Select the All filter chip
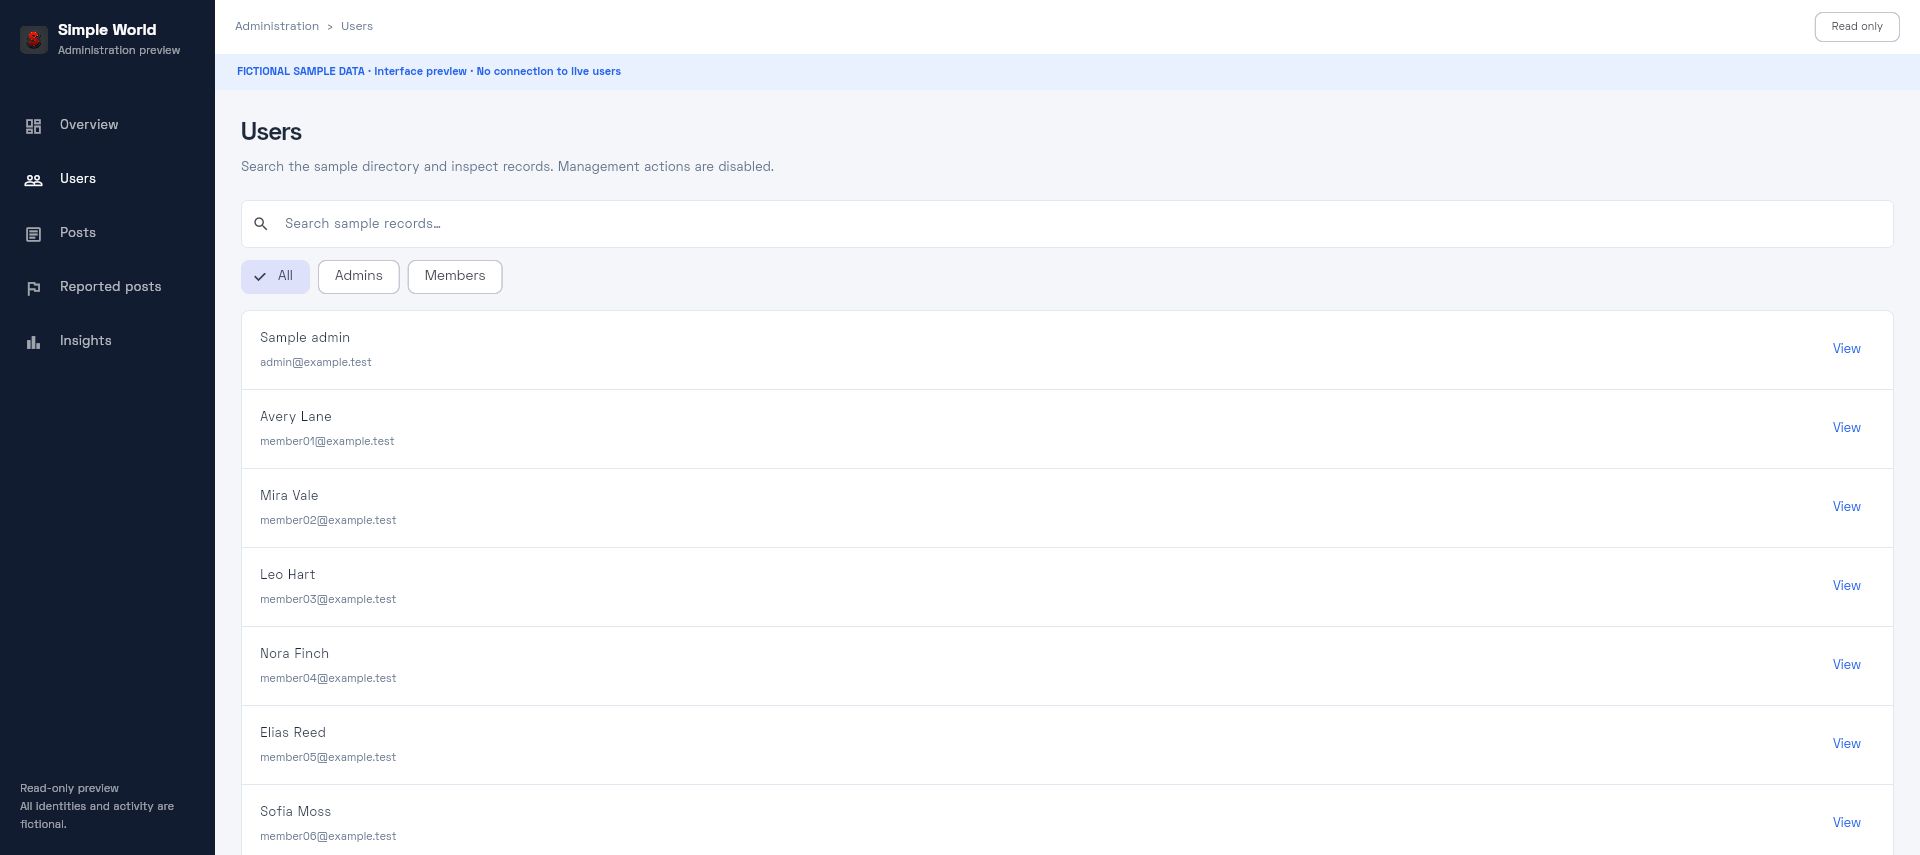 point(275,277)
